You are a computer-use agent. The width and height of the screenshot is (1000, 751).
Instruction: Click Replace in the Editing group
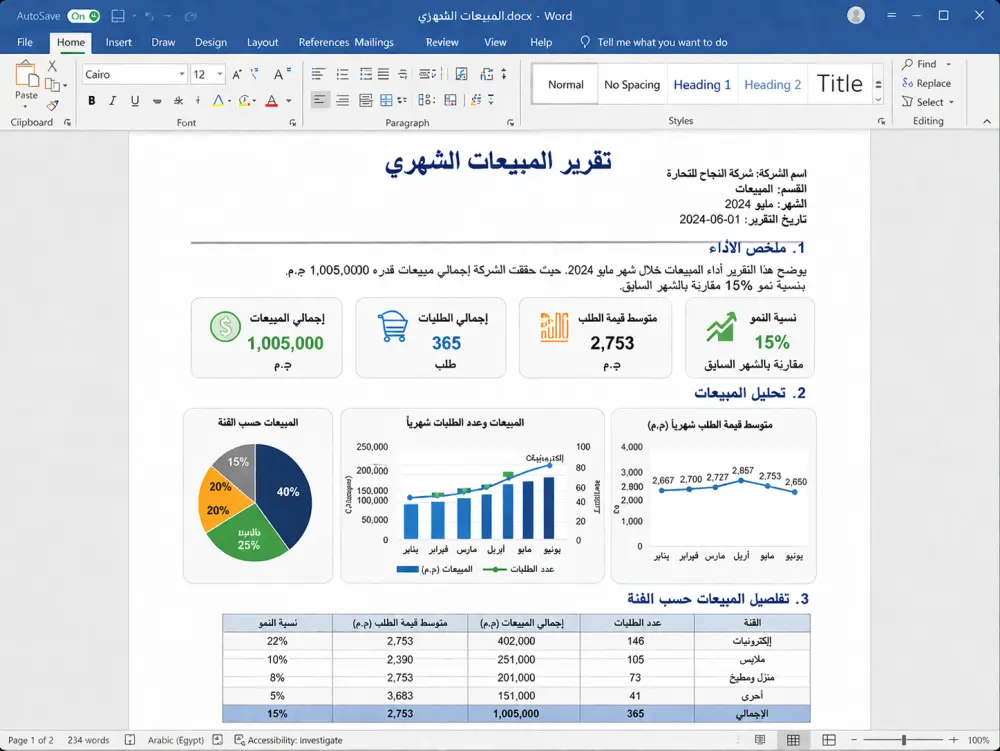click(x=930, y=83)
